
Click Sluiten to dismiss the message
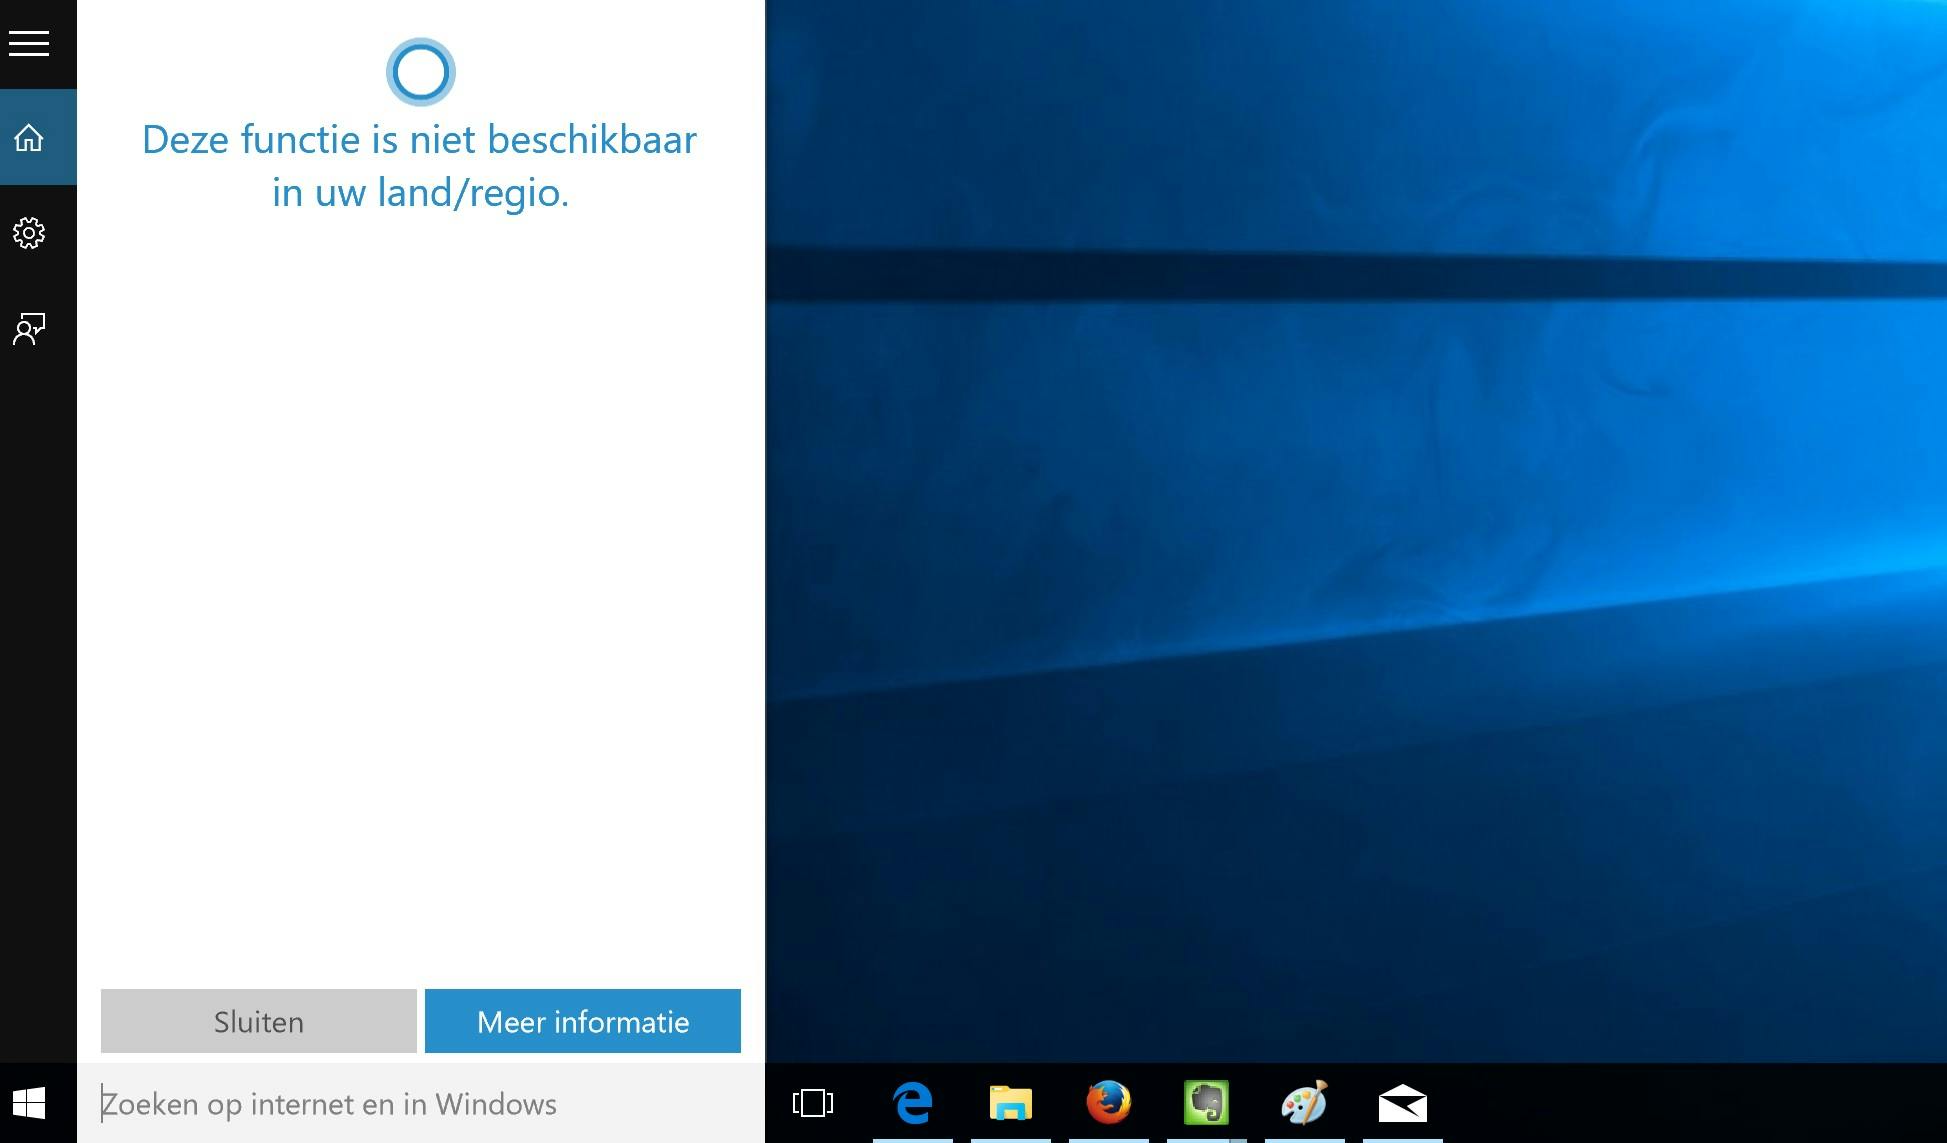(257, 1021)
